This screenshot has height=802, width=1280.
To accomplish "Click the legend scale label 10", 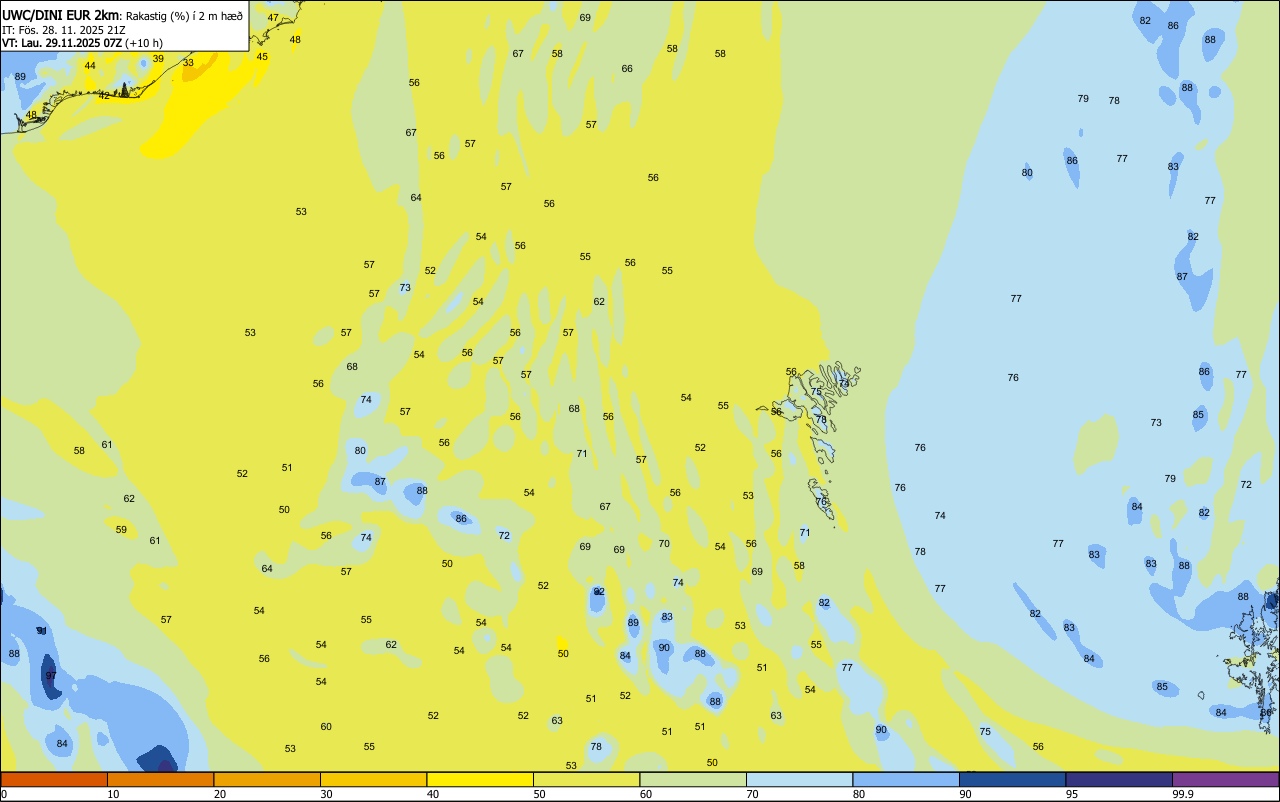I will point(113,794).
